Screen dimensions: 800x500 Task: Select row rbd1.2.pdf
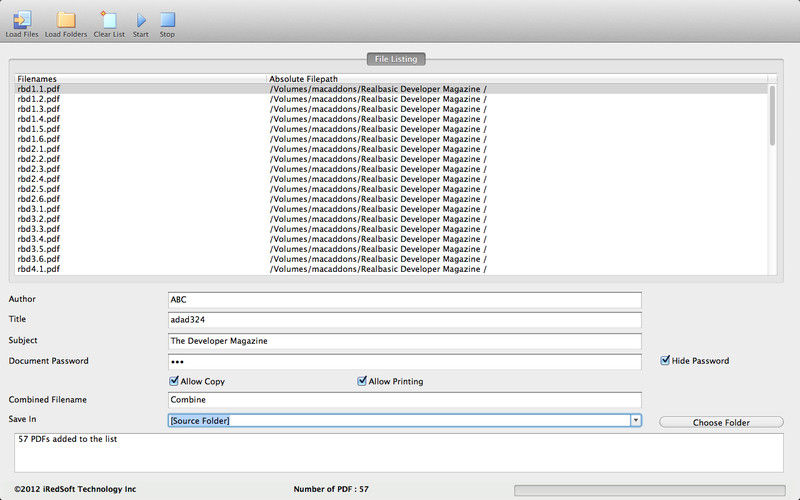pyautogui.click(x=391, y=99)
